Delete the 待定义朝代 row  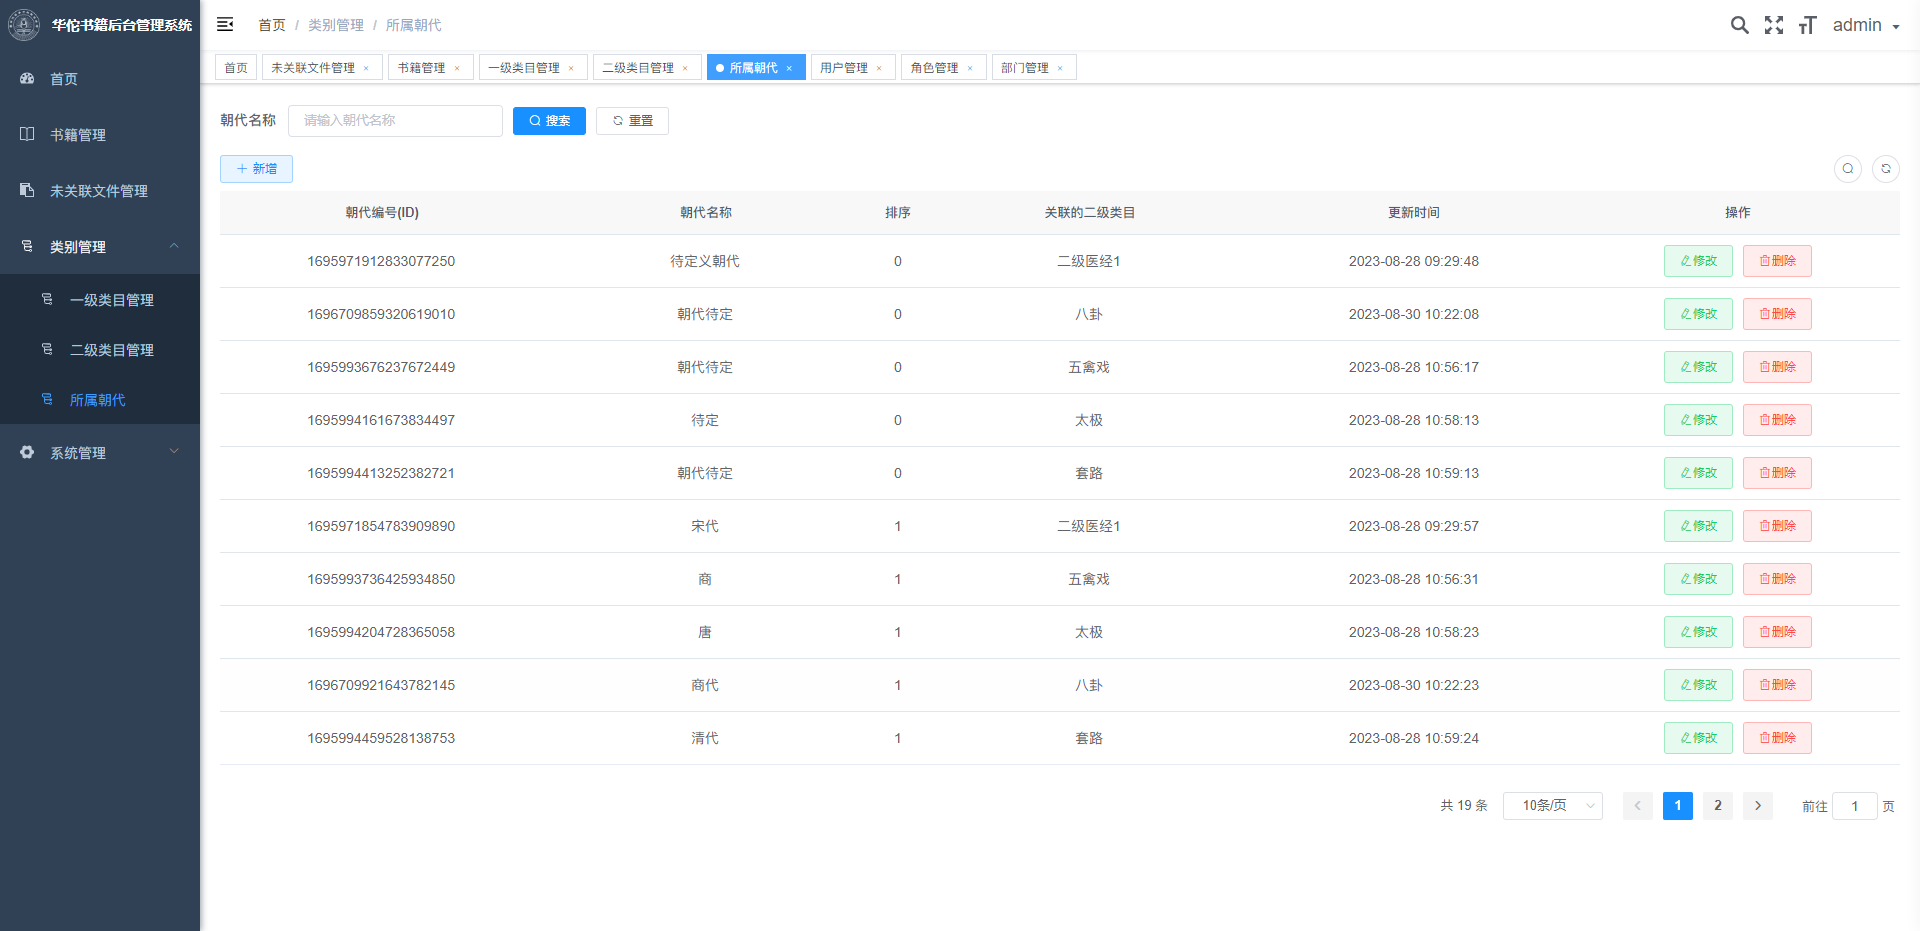click(1777, 260)
